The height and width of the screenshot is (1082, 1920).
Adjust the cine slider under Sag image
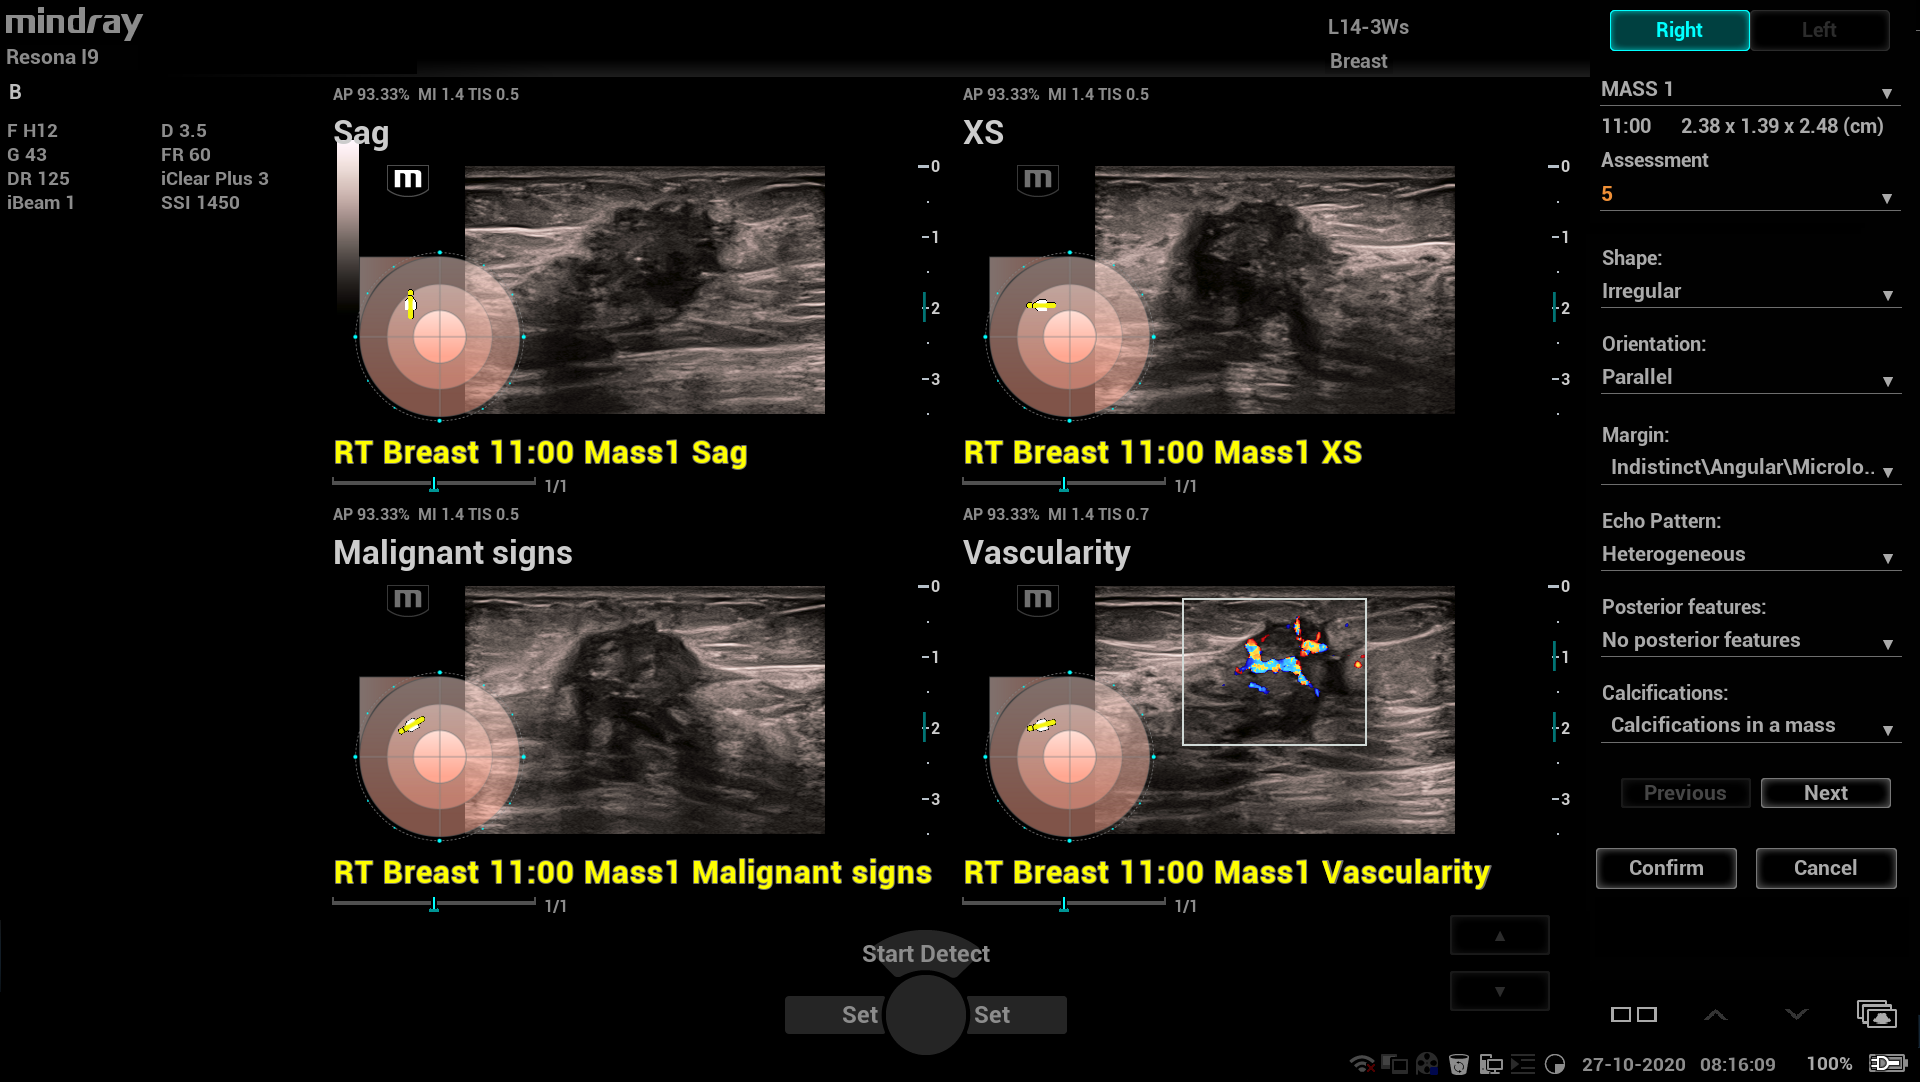pyautogui.click(x=434, y=485)
